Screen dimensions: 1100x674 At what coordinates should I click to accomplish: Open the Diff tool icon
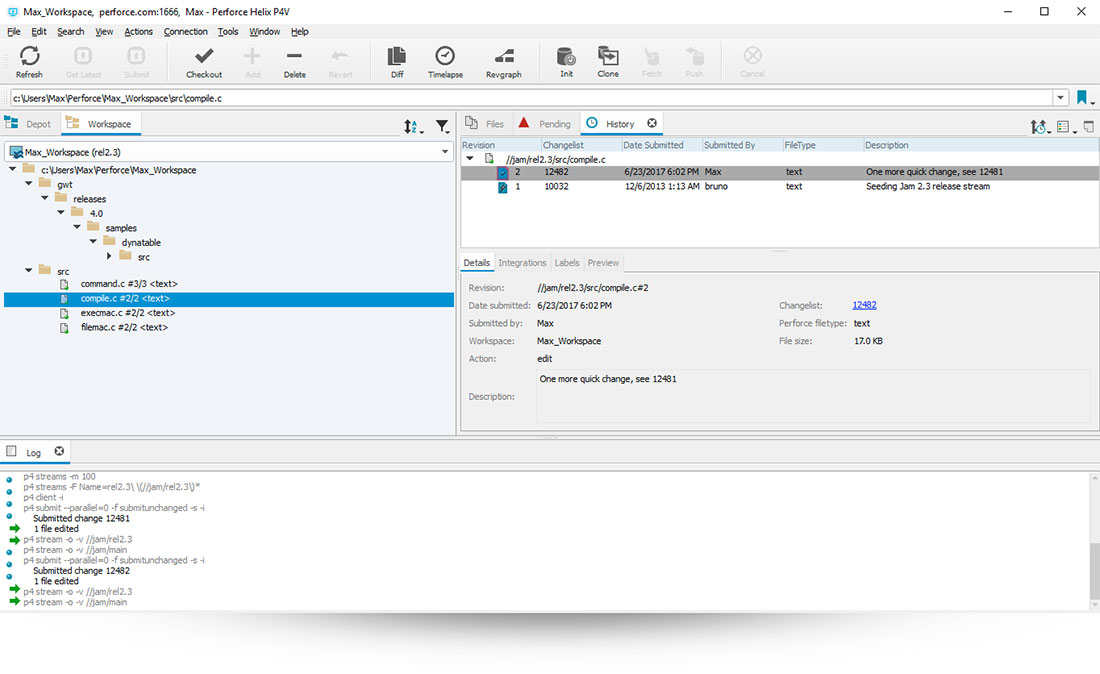click(x=396, y=62)
